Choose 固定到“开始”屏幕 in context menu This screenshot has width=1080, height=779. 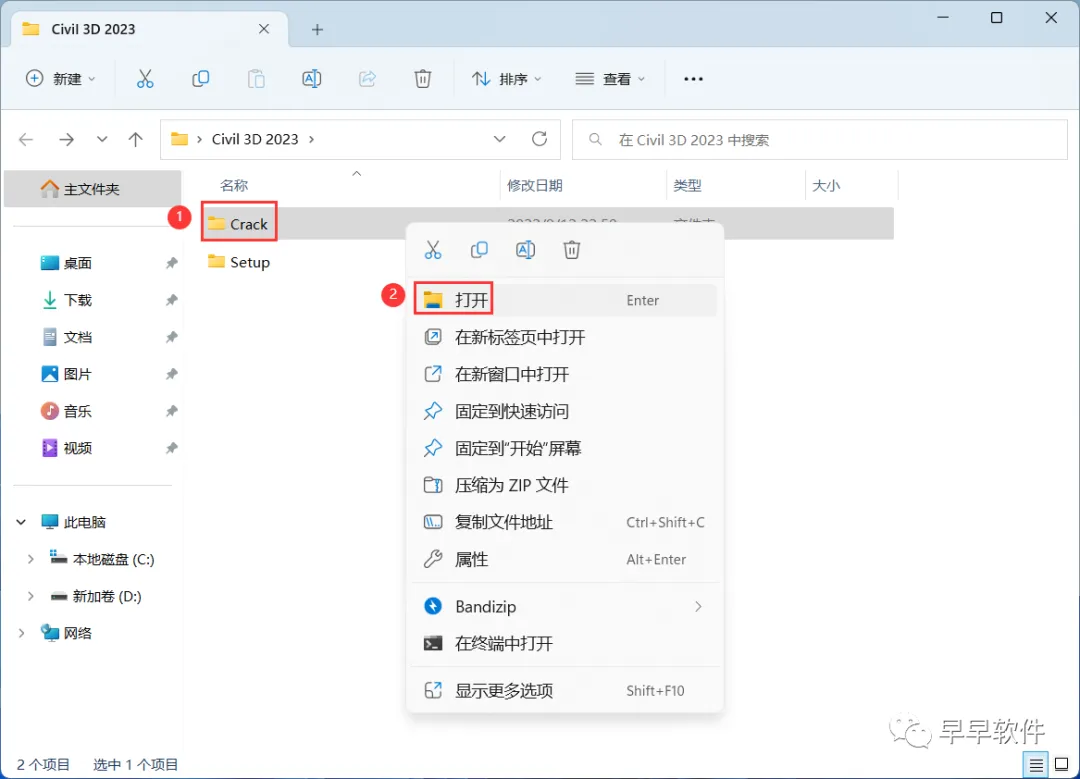click(565, 448)
